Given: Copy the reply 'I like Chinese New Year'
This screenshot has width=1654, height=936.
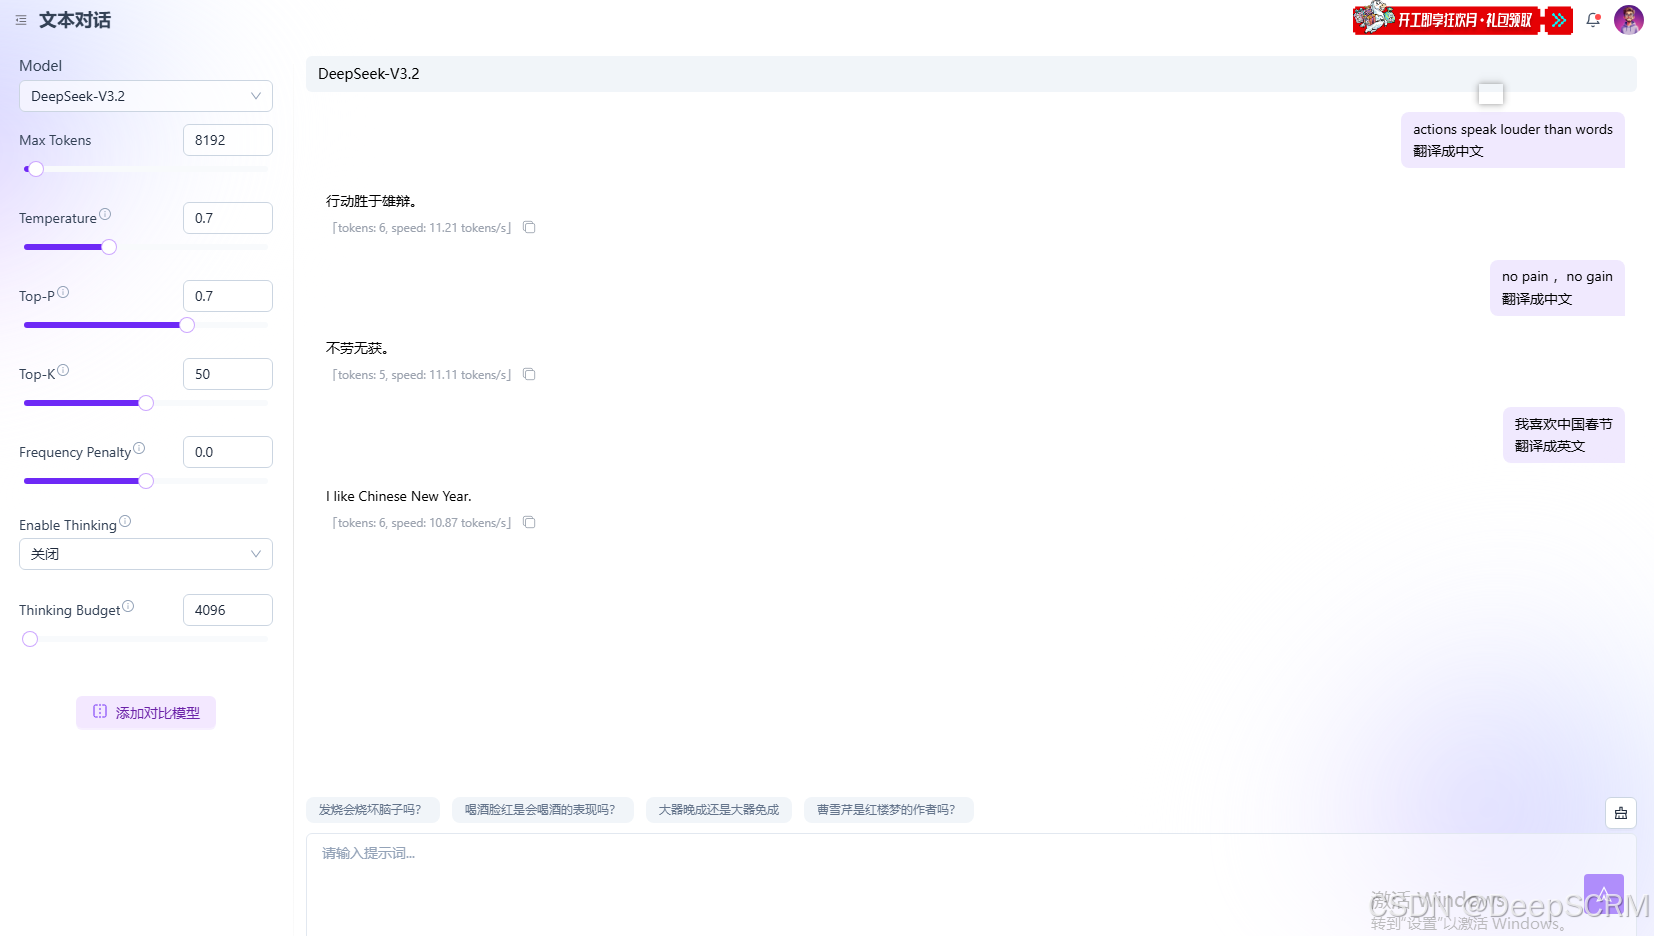Looking at the screenshot, I should click(x=529, y=523).
